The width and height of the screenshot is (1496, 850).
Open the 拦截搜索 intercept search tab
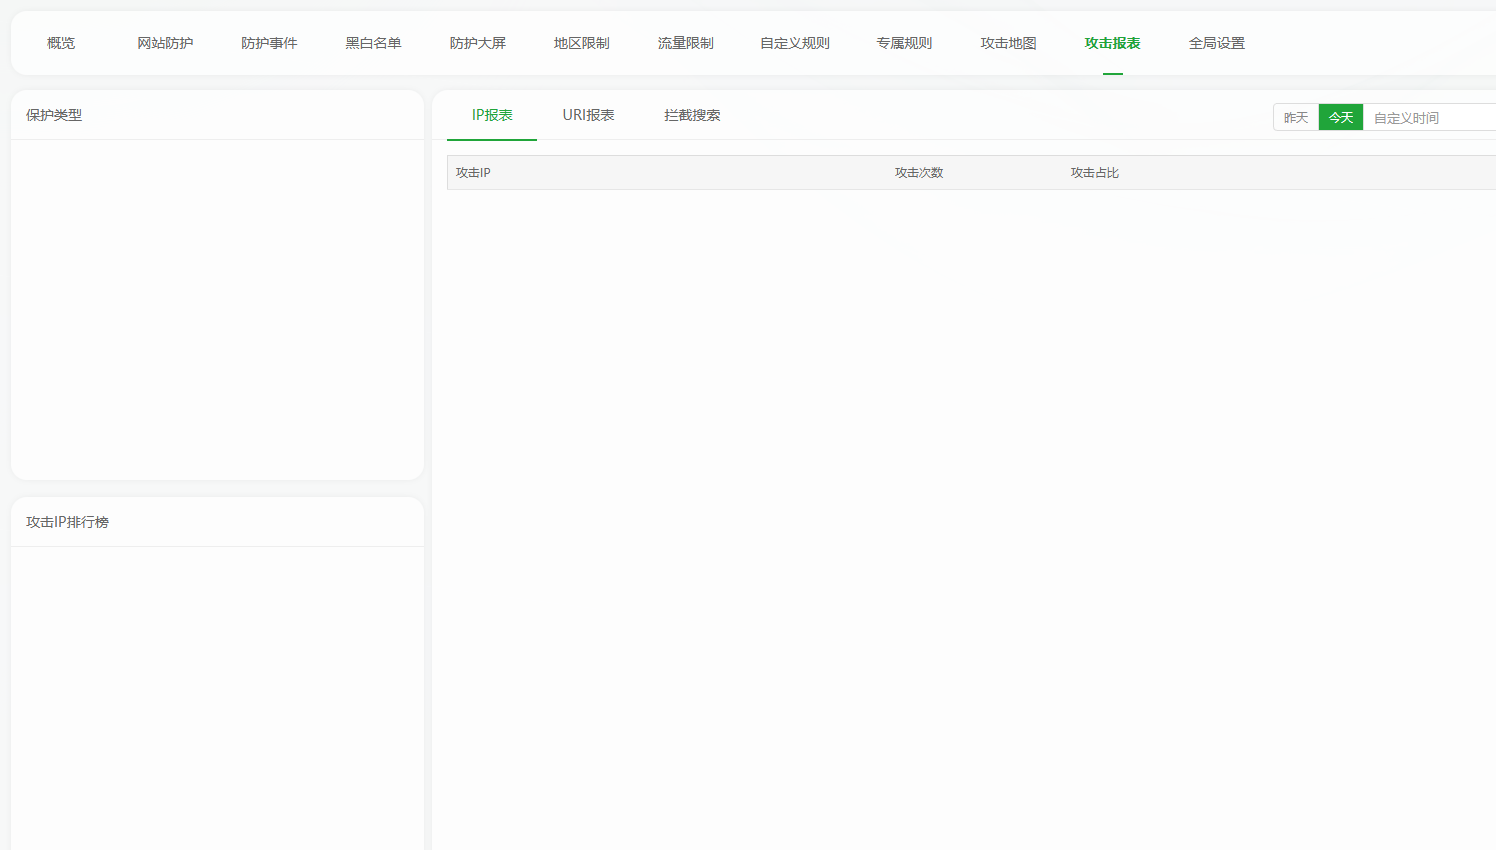(x=690, y=115)
